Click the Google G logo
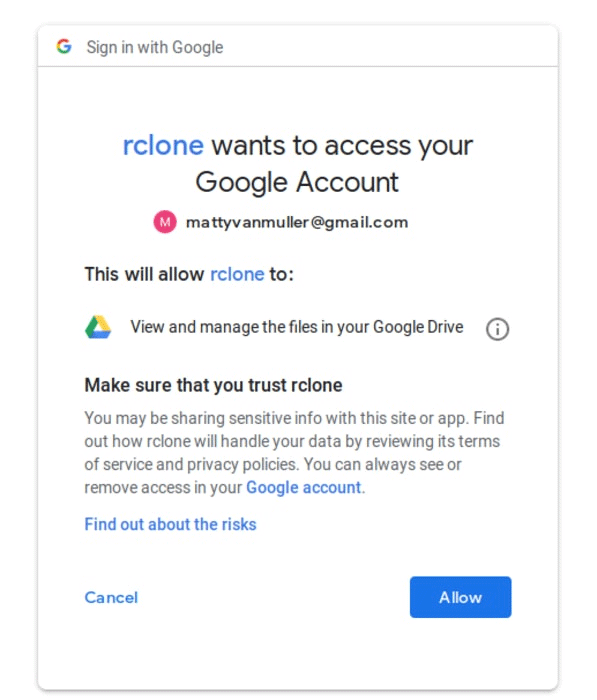 coord(64,46)
